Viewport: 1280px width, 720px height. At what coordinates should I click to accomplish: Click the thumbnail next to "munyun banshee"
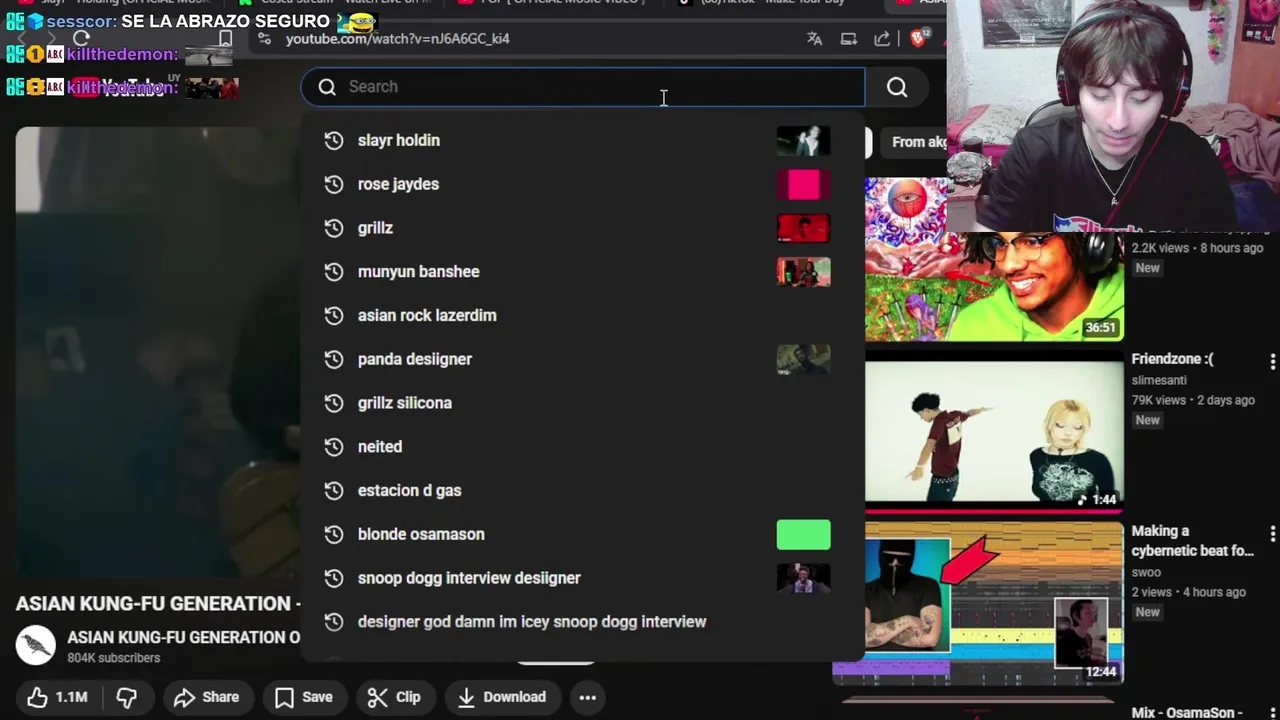point(804,272)
